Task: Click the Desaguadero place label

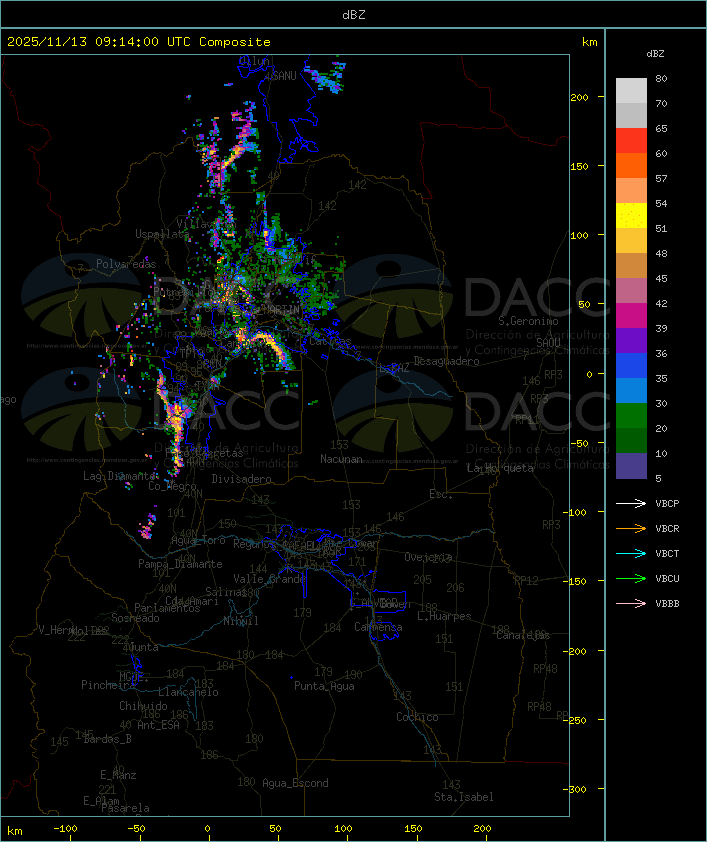Action: pyautogui.click(x=446, y=361)
